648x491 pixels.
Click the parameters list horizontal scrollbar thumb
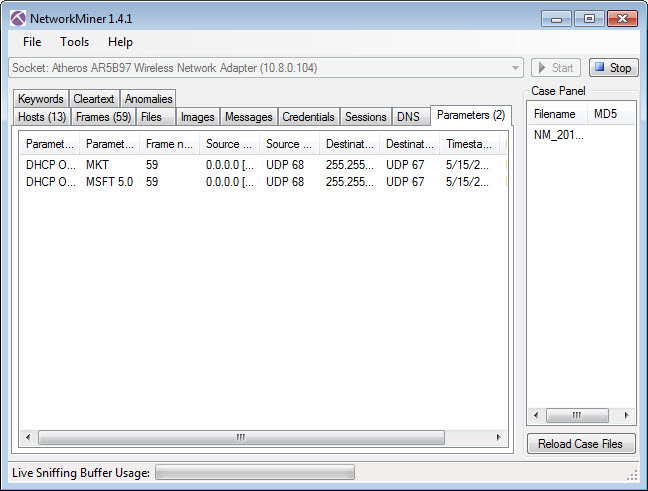(241, 437)
